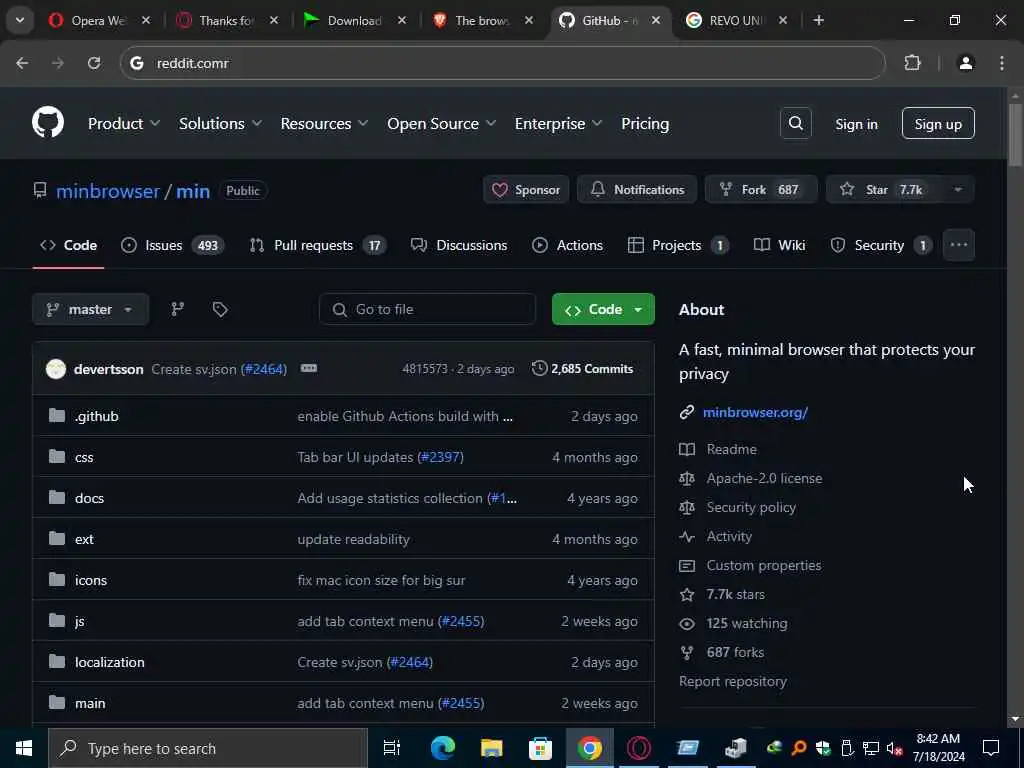Open the Windows Start button
Screen dimensions: 1024x768
coord(24,748)
